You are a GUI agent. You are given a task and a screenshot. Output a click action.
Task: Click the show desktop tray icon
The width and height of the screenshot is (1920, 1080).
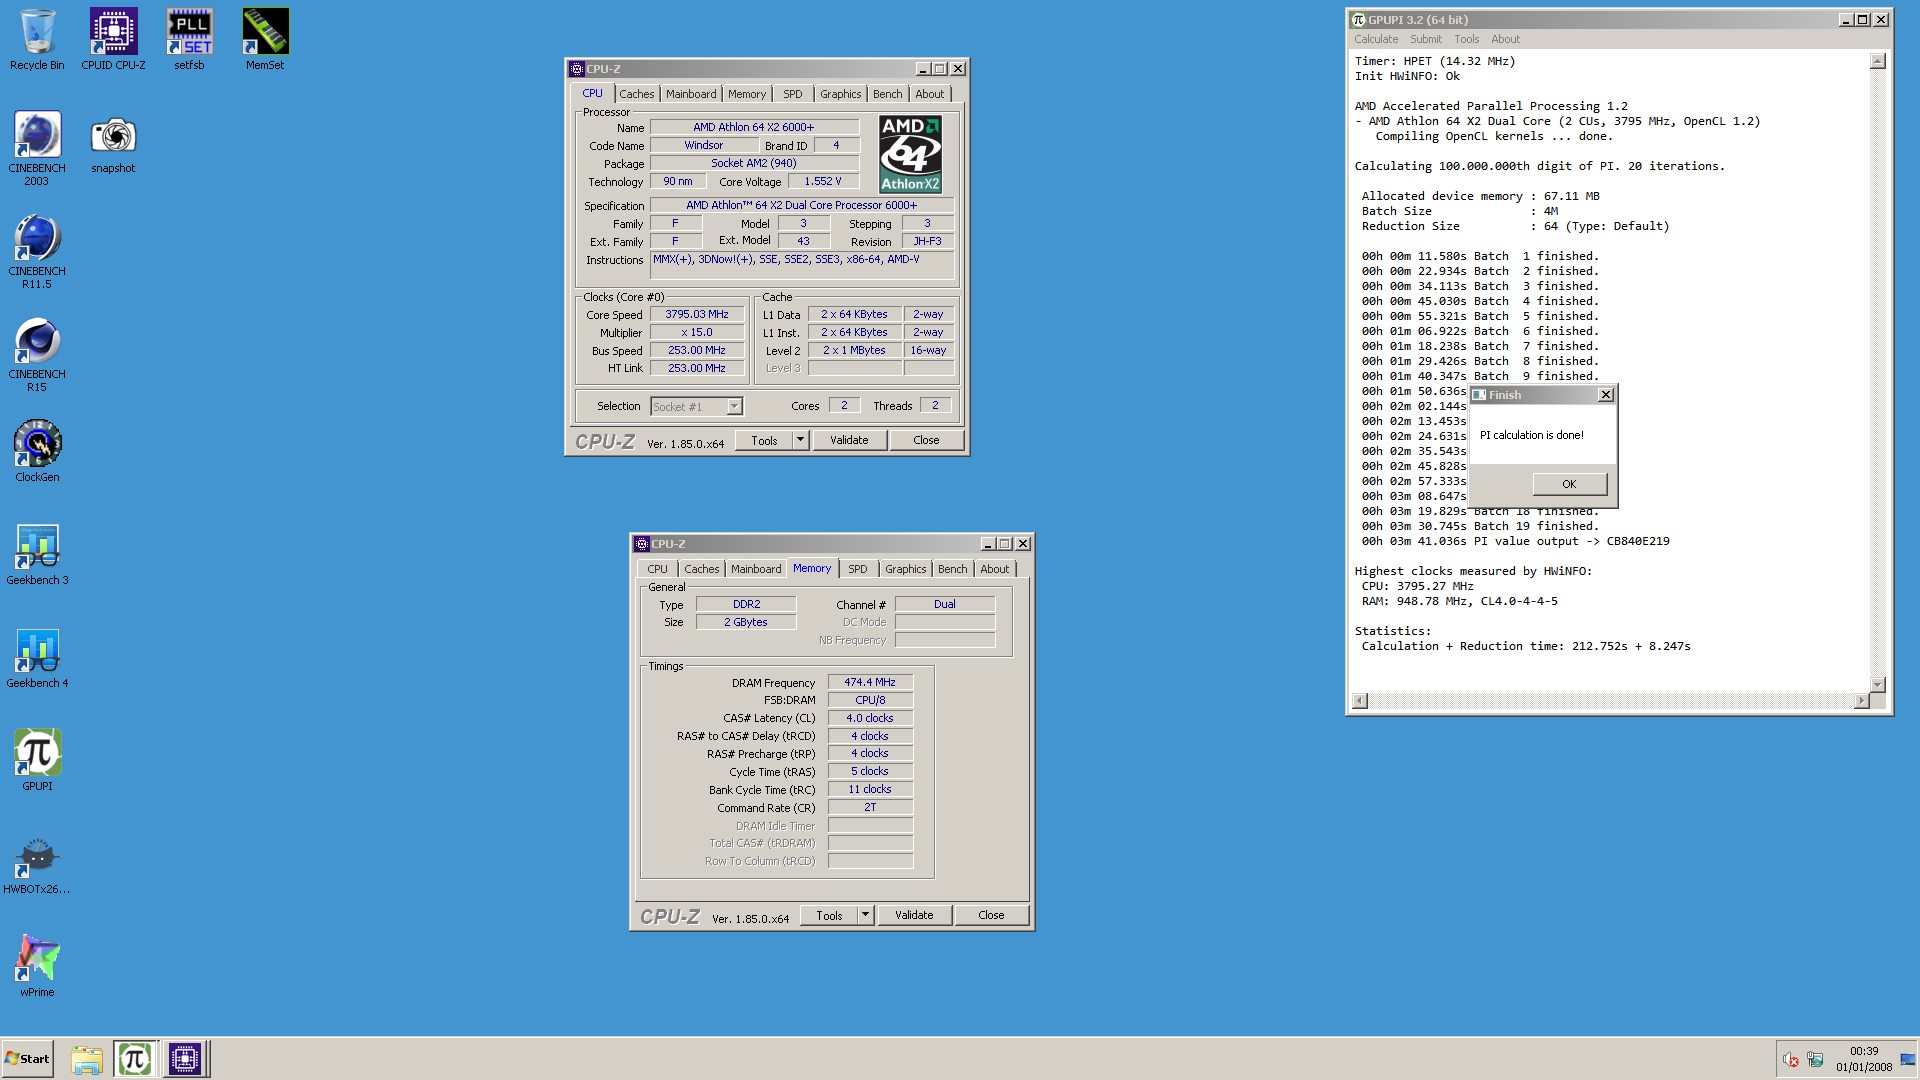tap(1908, 1059)
